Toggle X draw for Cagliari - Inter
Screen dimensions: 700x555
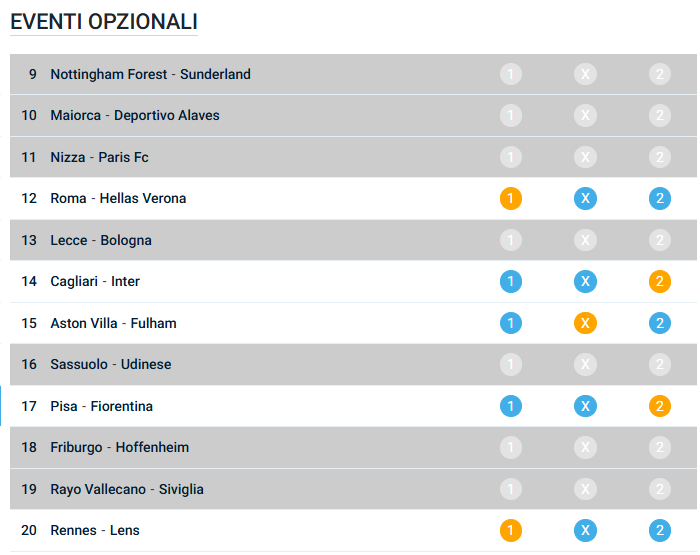[585, 281]
